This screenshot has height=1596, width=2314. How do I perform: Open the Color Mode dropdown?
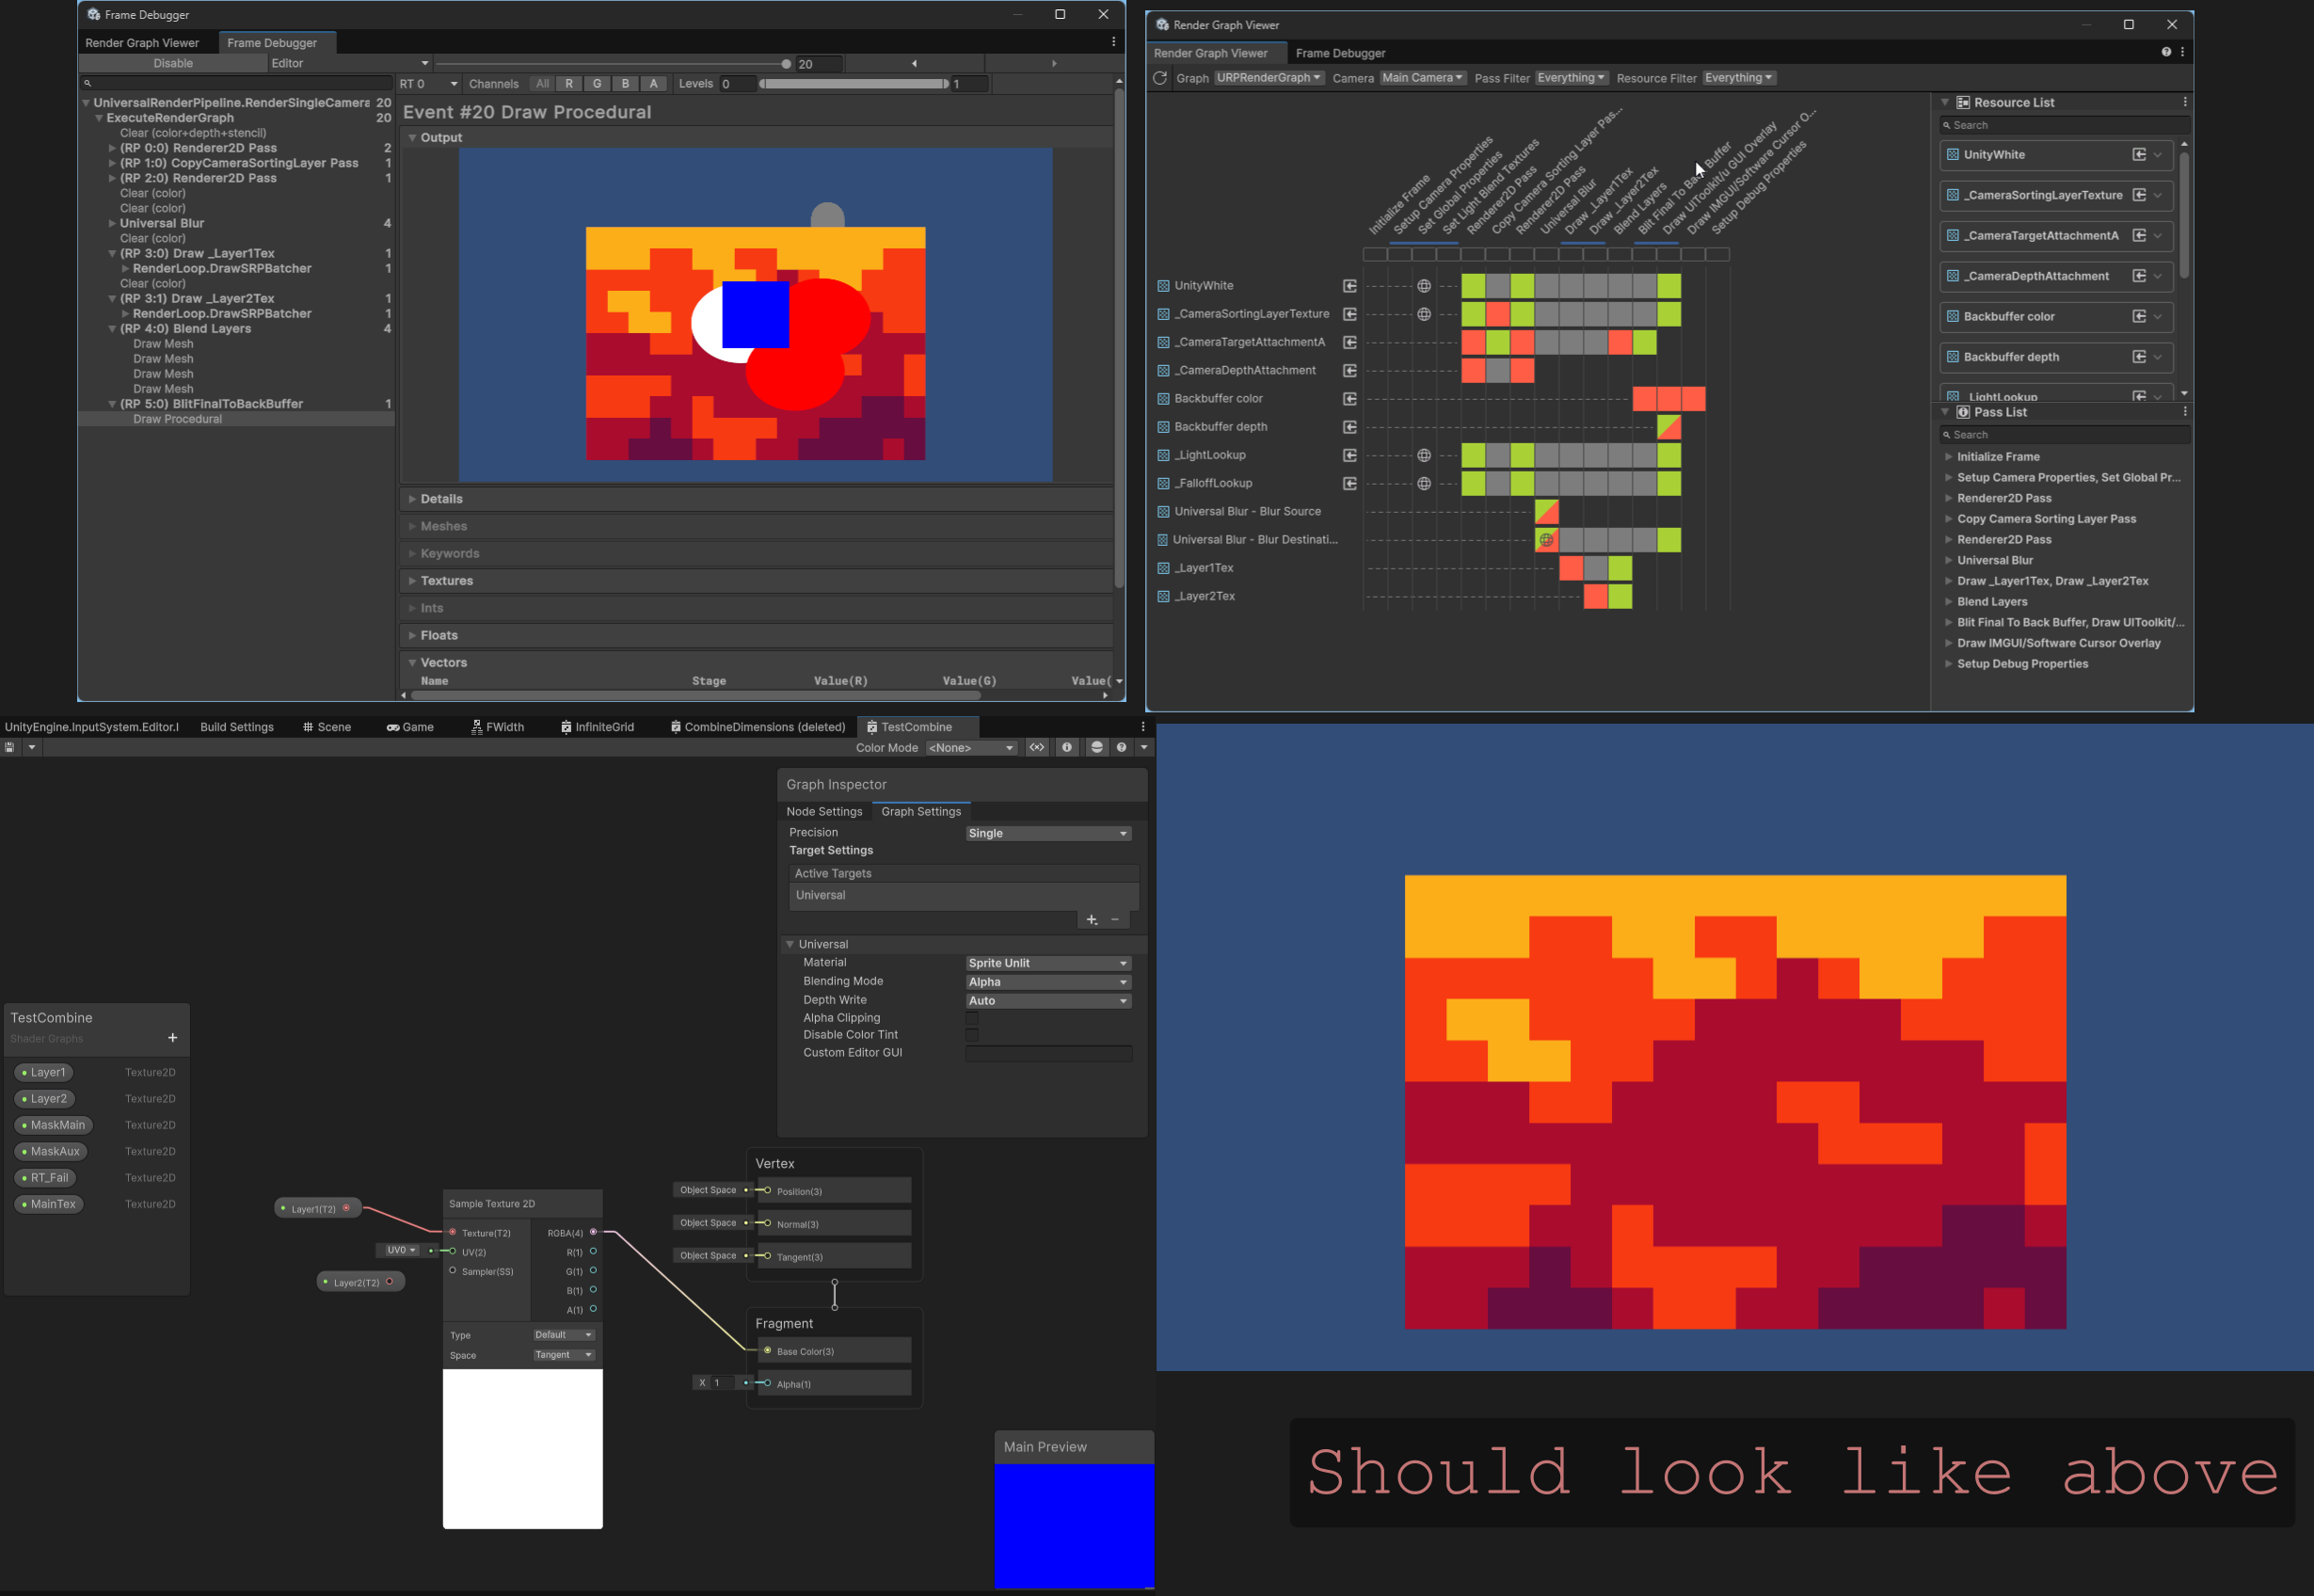(x=970, y=748)
